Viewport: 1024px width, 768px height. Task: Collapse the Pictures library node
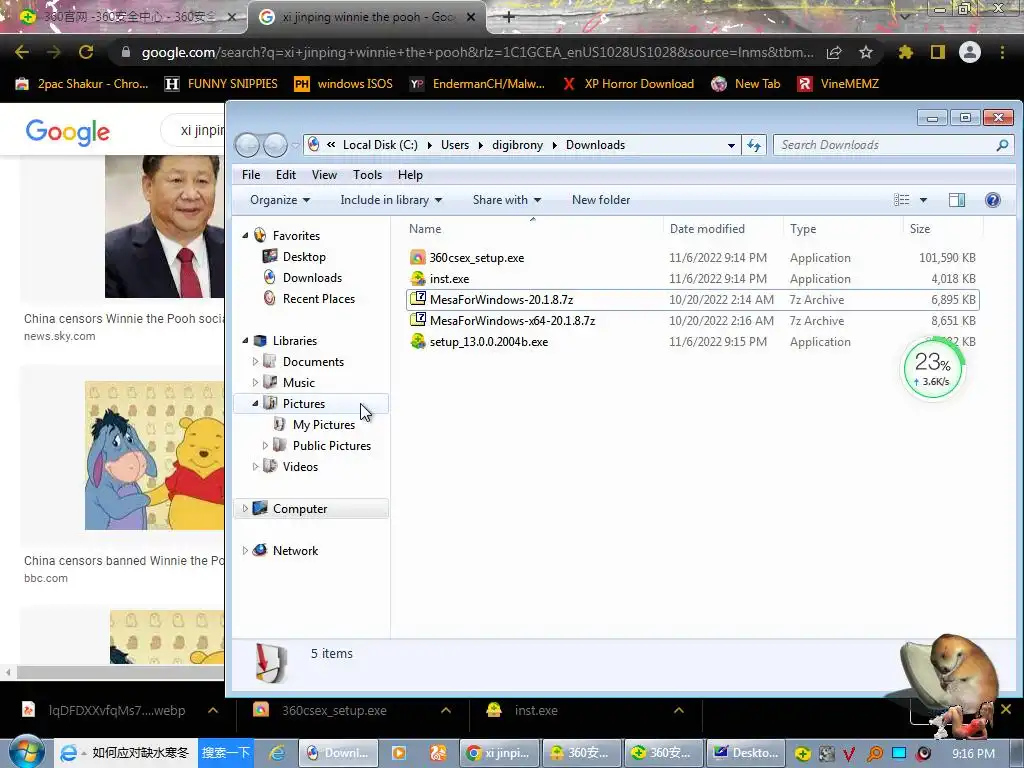pos(255,404)
